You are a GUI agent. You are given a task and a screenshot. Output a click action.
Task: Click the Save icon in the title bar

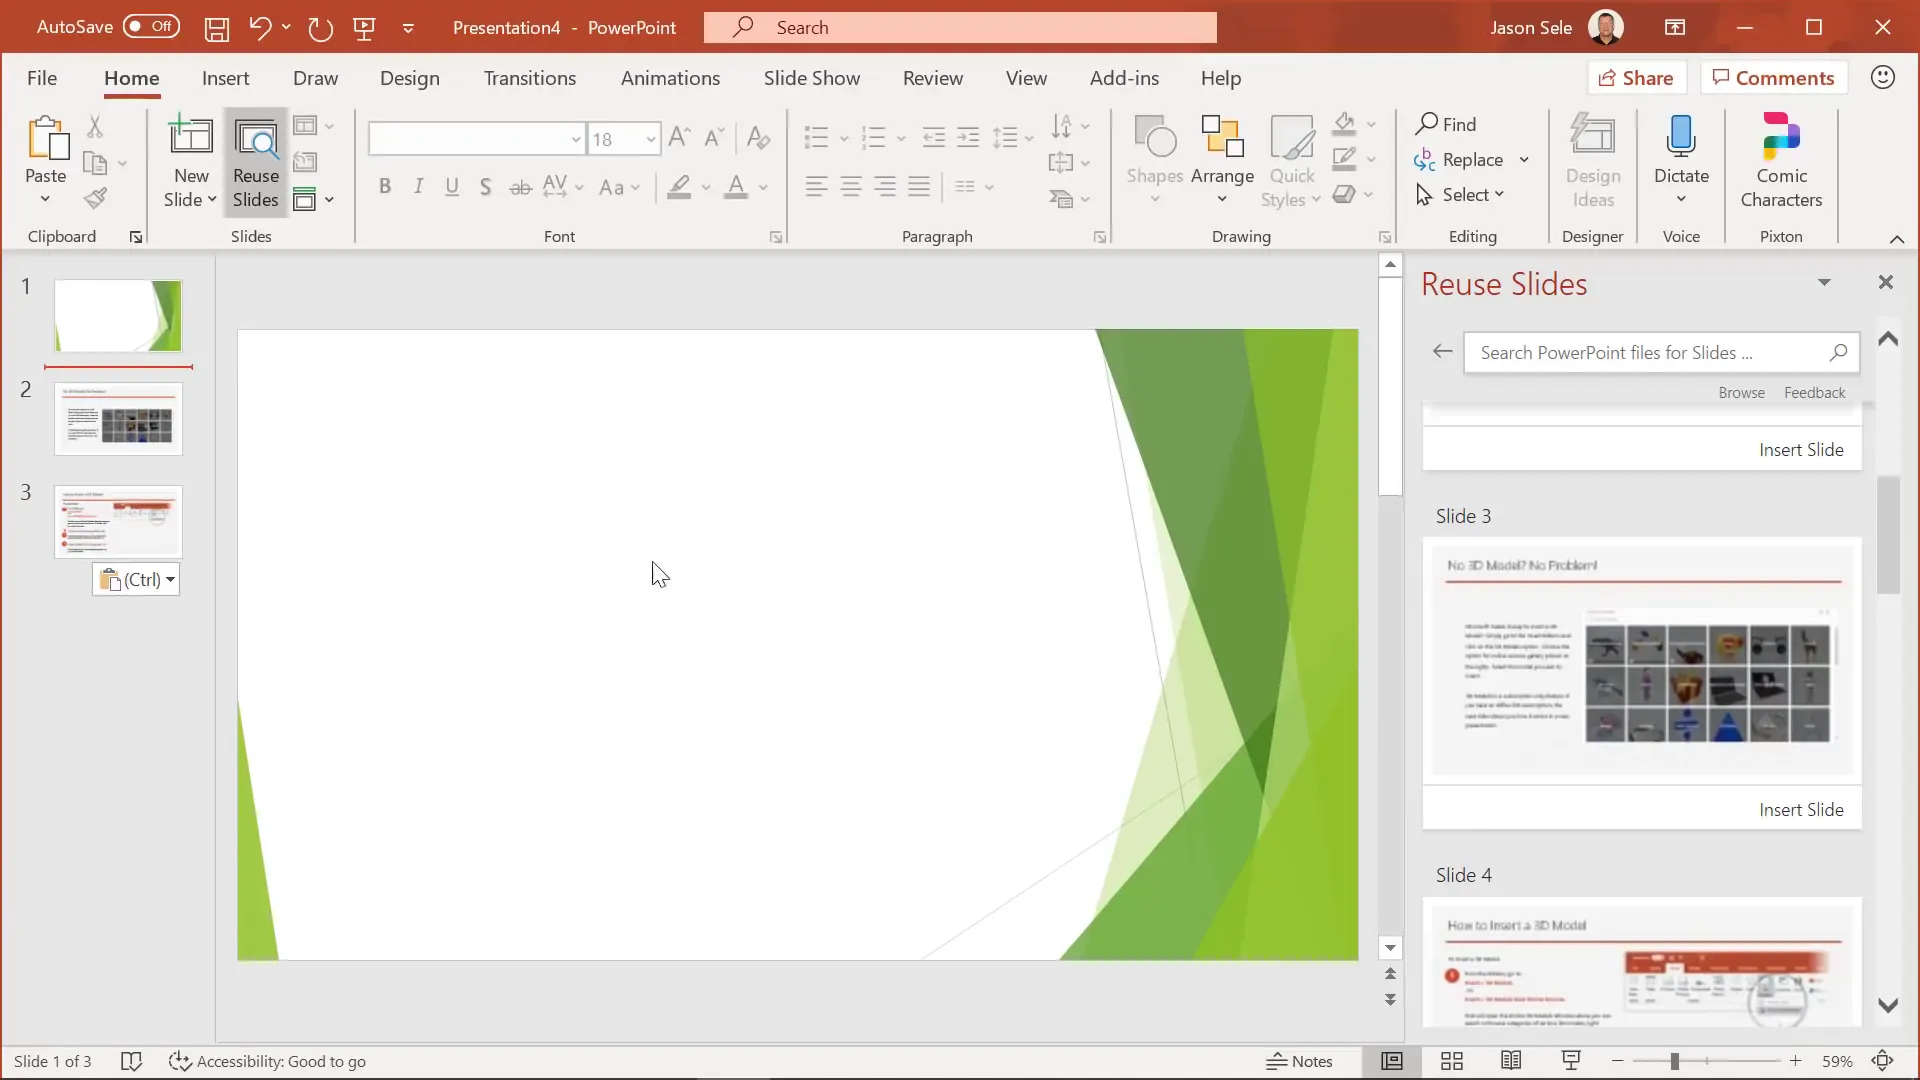tap(216, 28)
